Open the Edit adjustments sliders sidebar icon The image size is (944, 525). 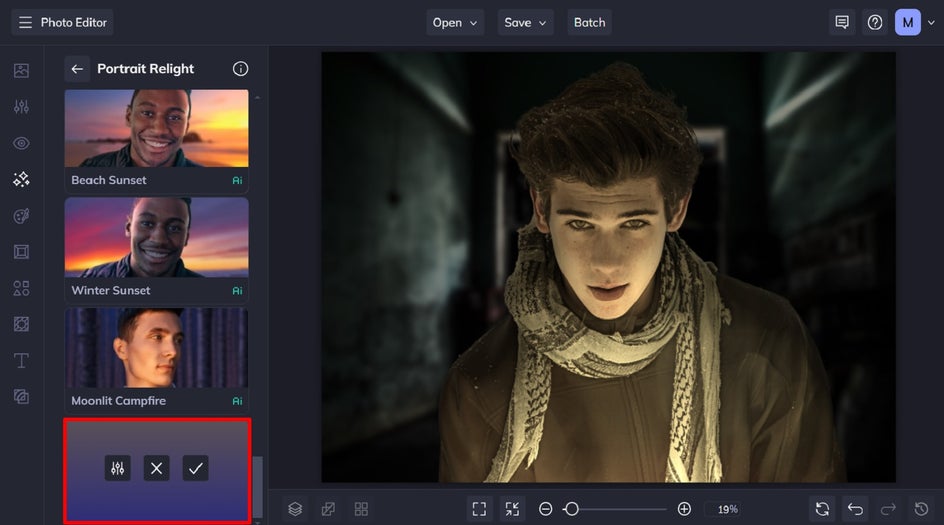(x=21, y=107)
